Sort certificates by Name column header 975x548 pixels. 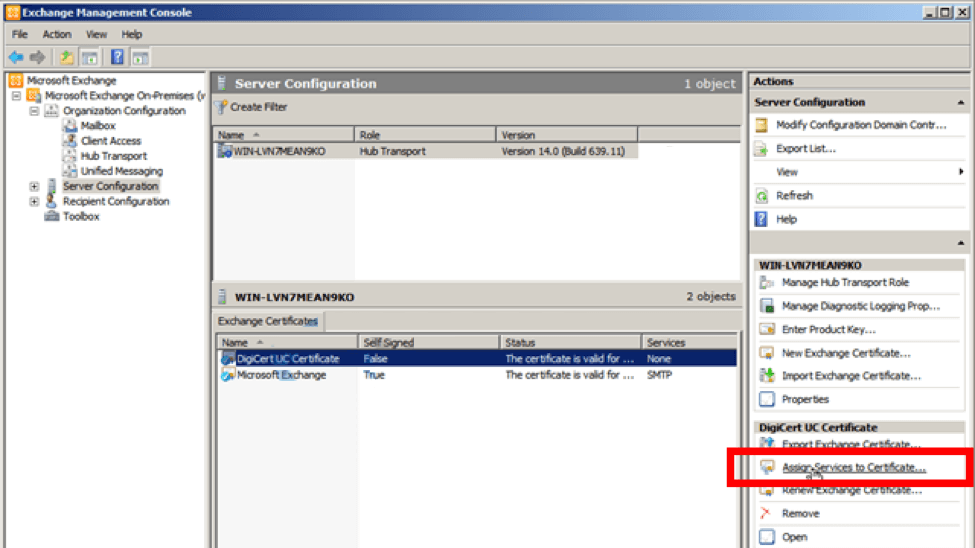(287, 343)
